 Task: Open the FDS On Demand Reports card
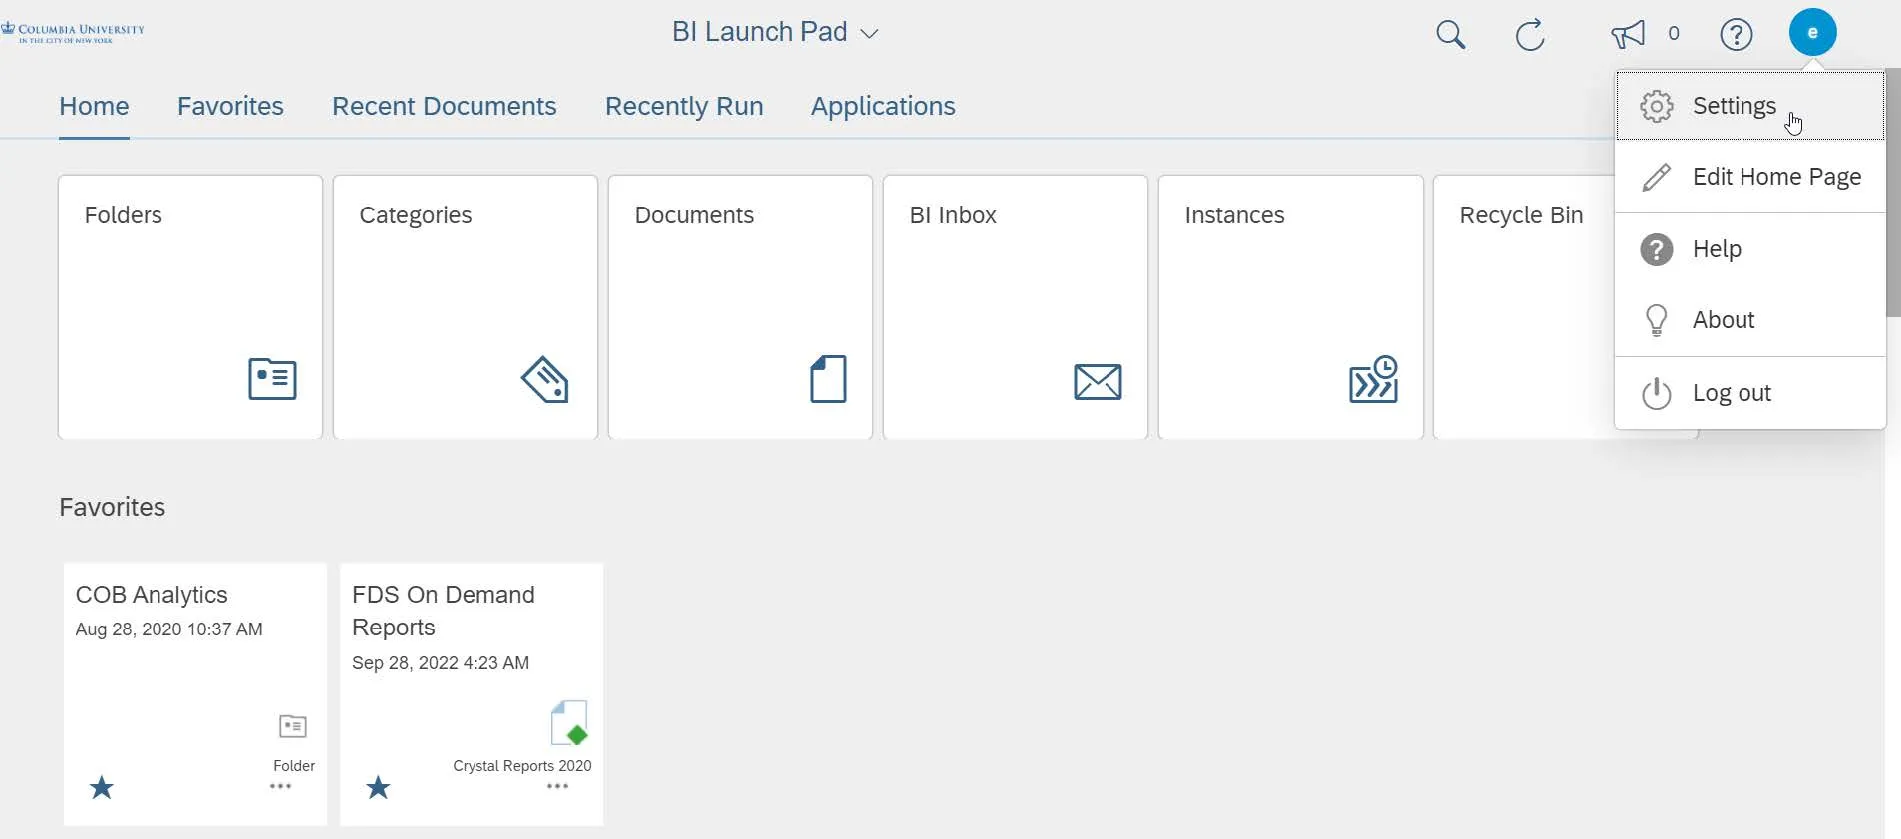[471, 694]
